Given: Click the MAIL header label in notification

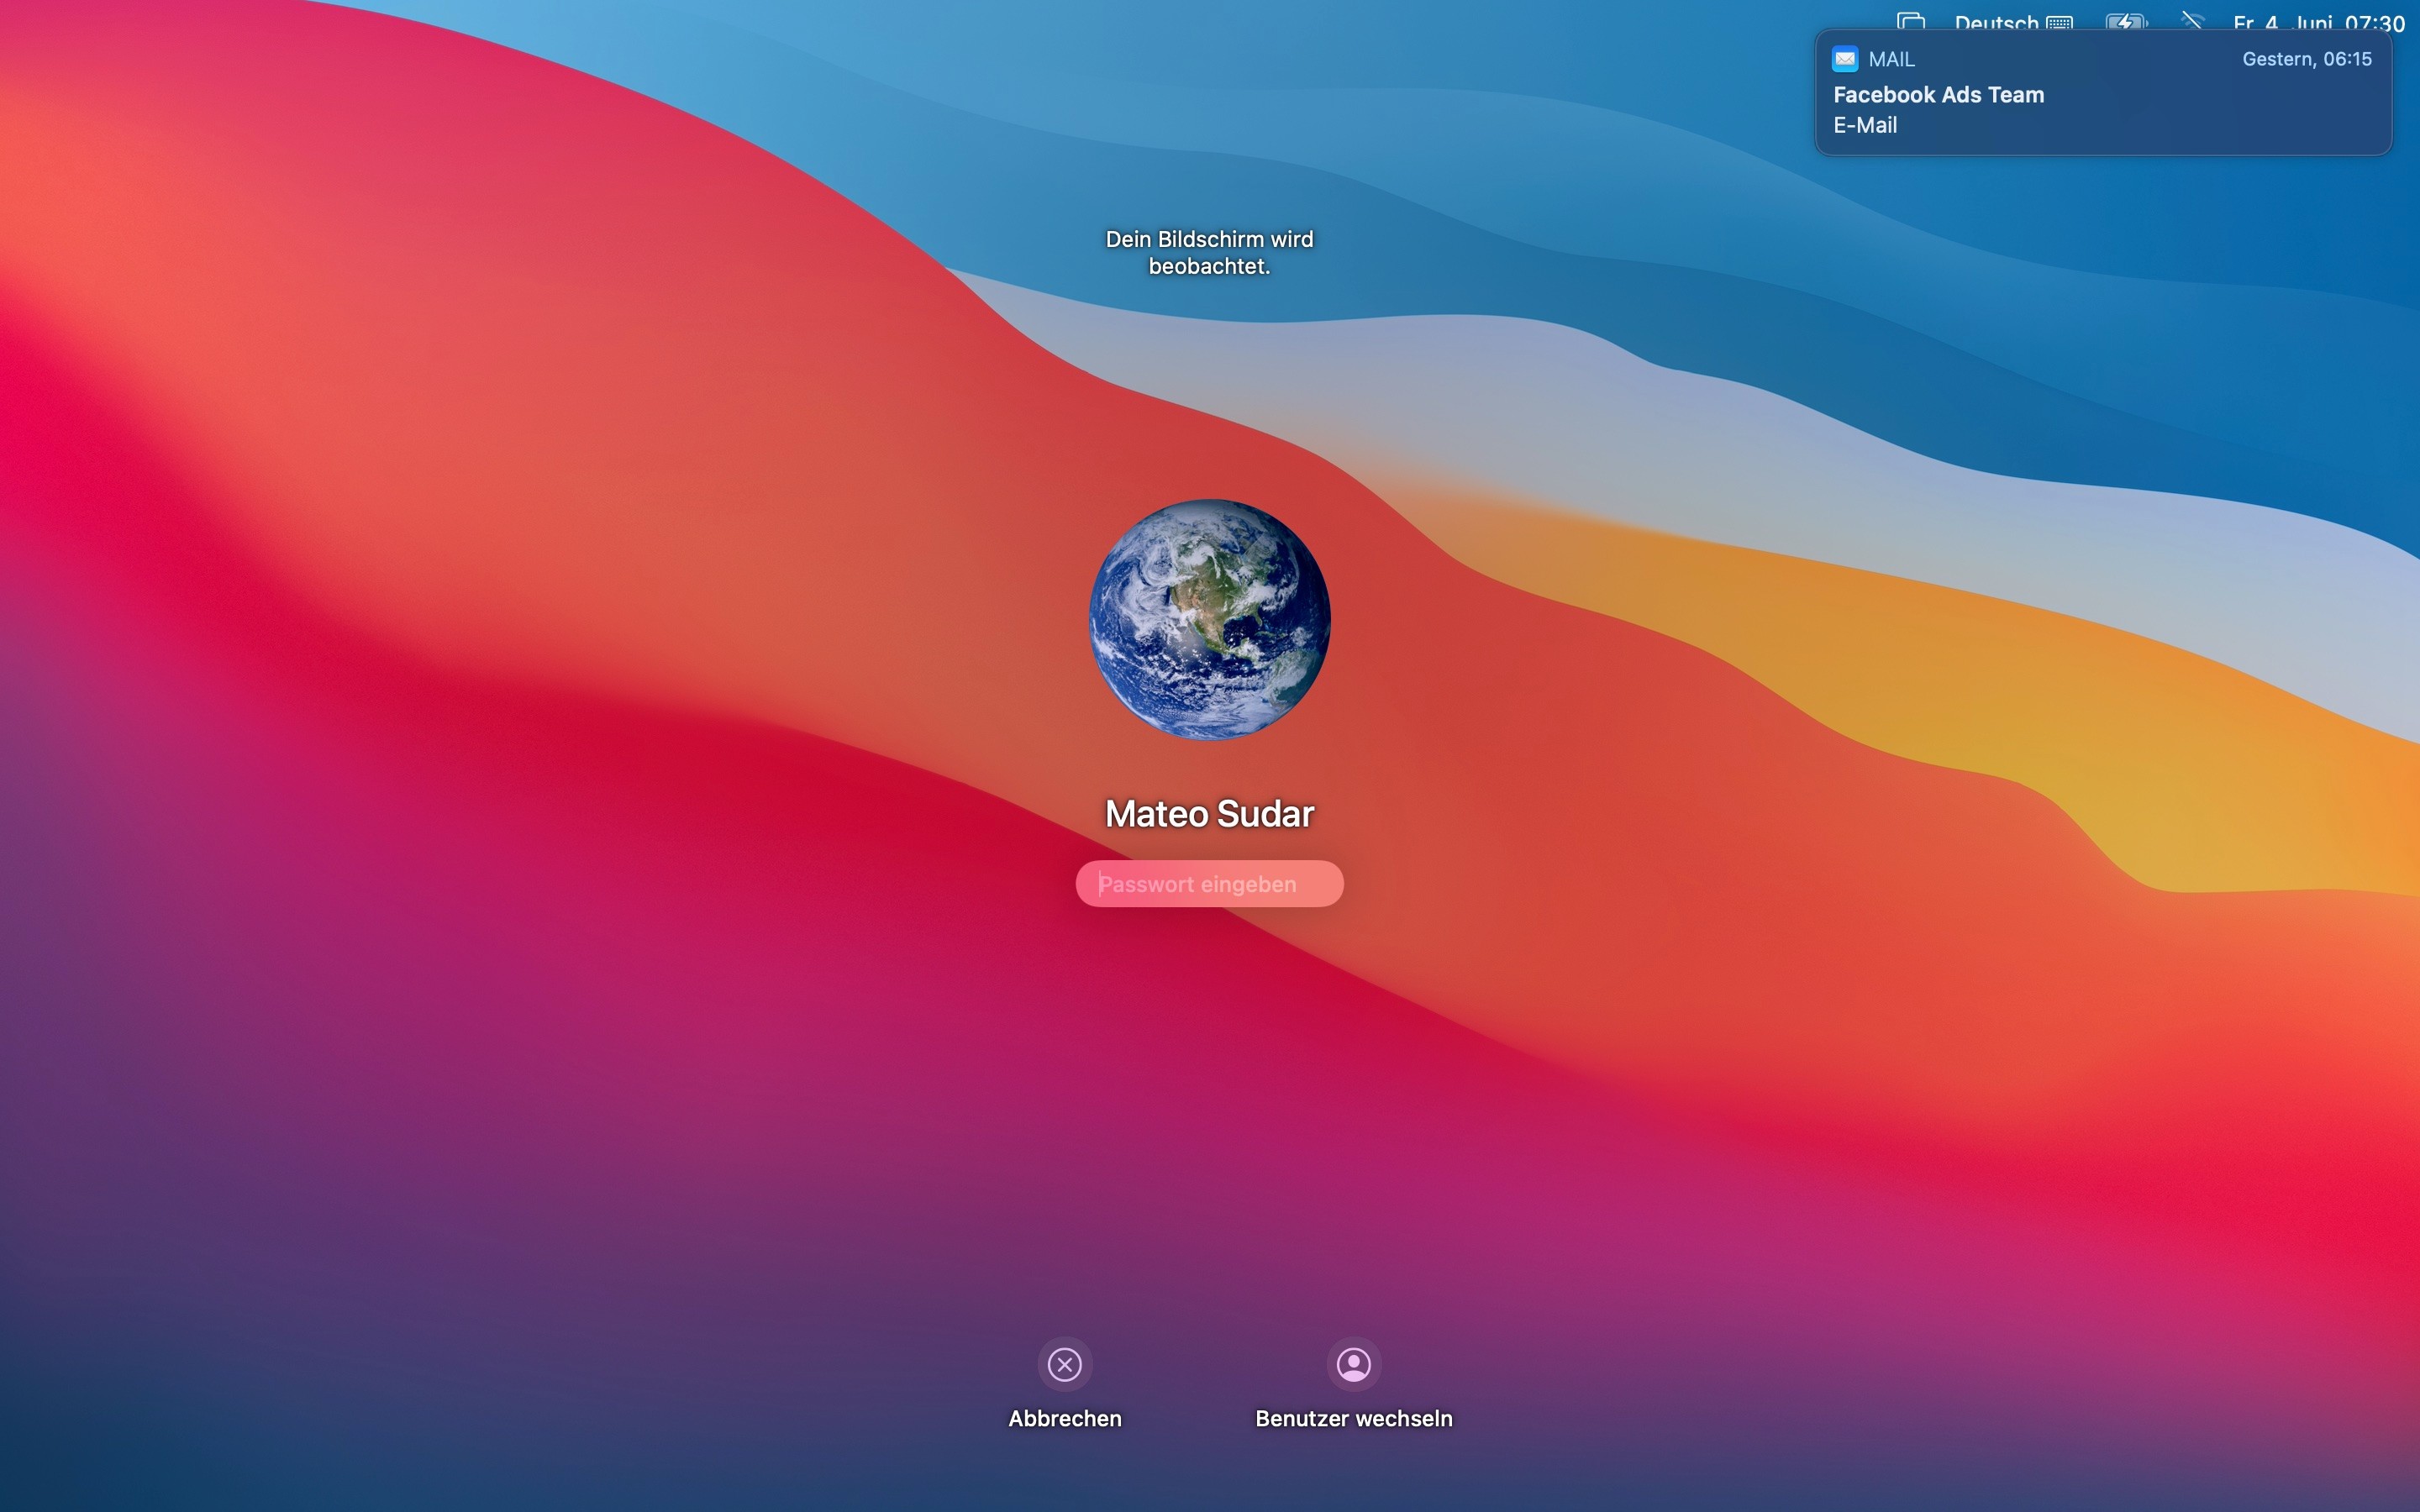Looking at the screenshot, I should click(1891, 60).
